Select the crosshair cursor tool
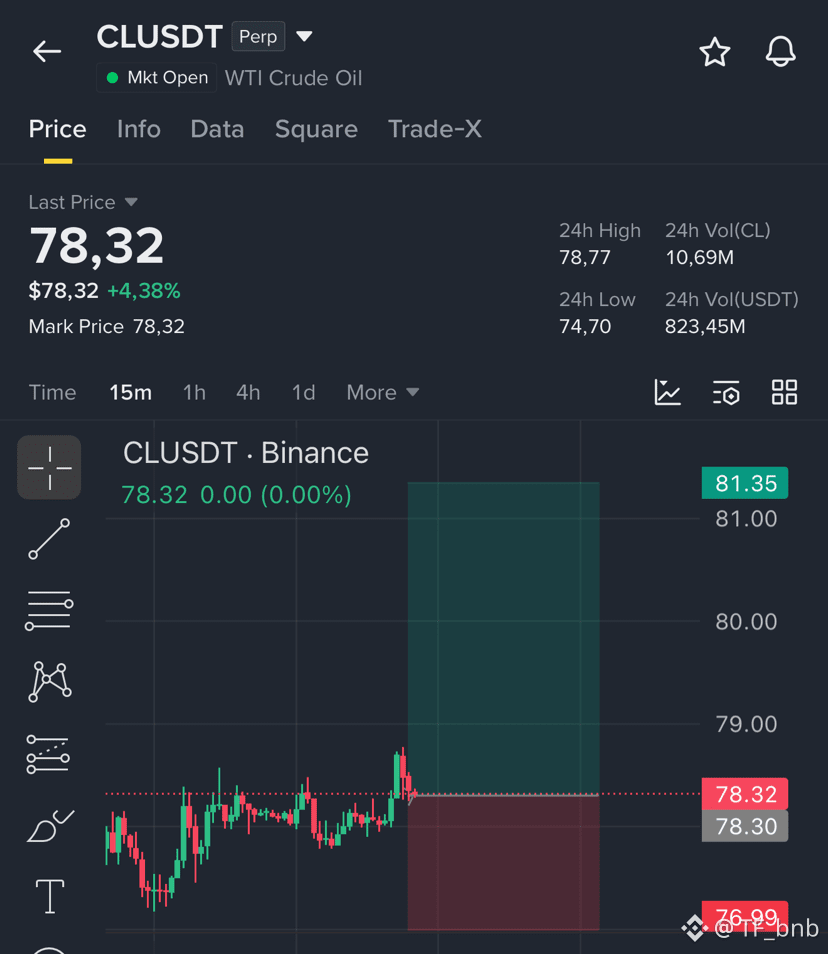The height and width of the screenshot is (954, 828). pyautogui.click(x=49, y=467)
